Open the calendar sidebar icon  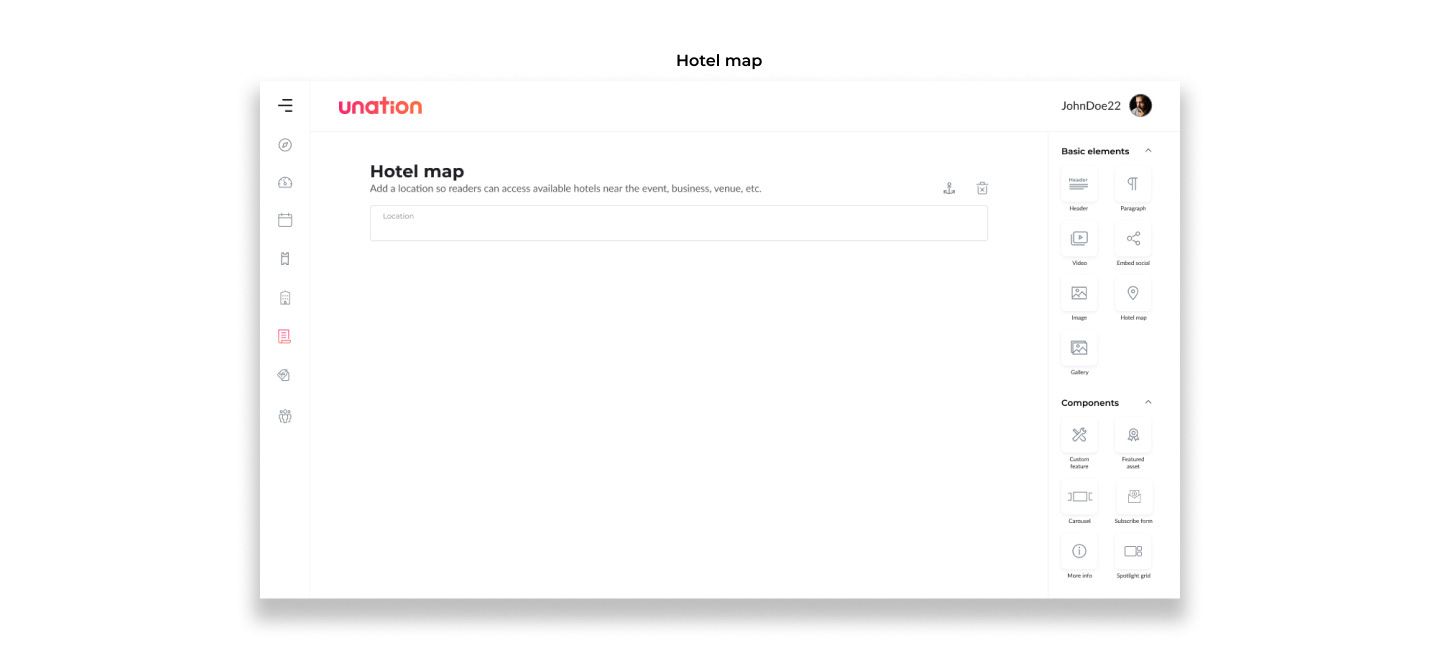pyautogui.click(x=285, y=220)
